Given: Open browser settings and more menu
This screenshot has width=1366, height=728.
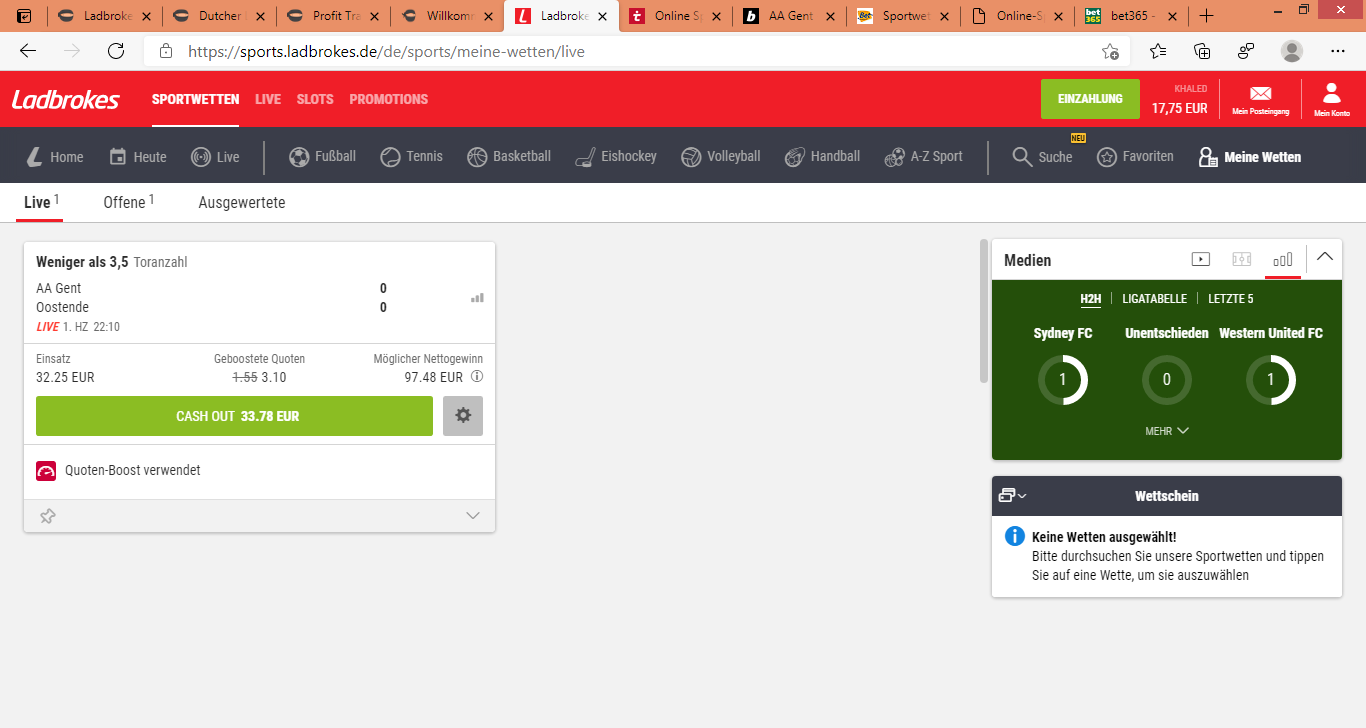Looking at the screenshot, I should [1338, 51].
